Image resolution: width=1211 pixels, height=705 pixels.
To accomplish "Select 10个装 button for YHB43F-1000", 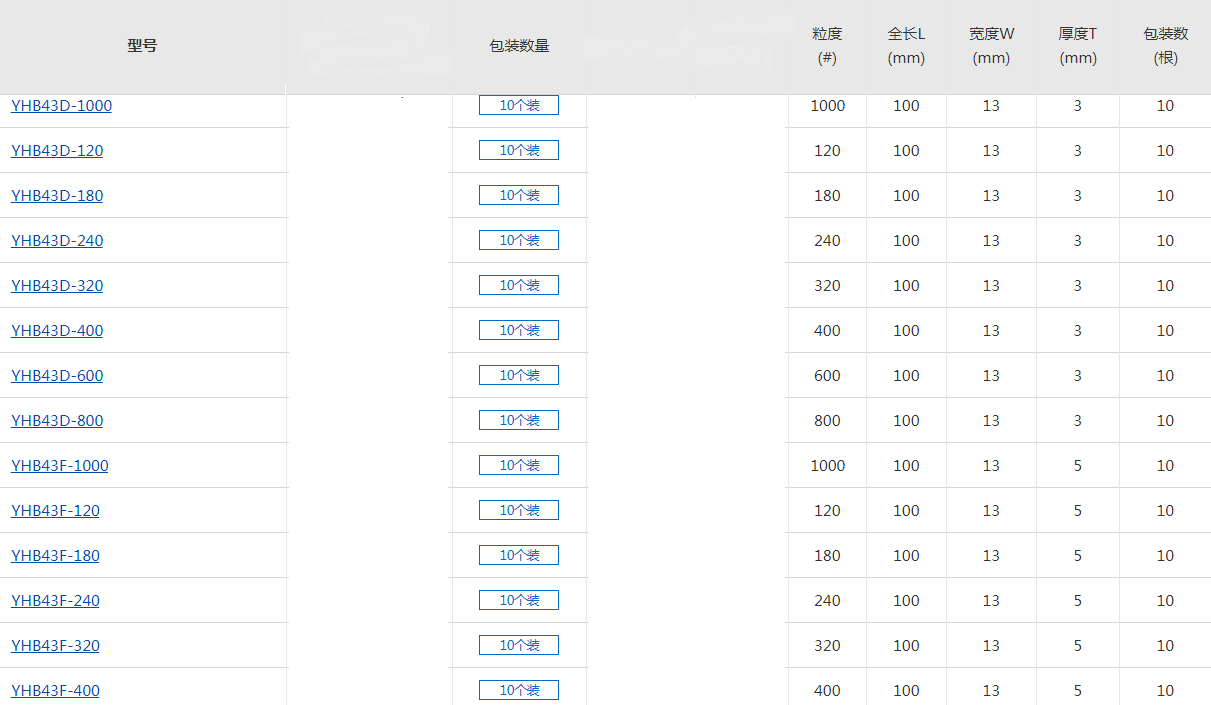I will (x=519, y=465).
